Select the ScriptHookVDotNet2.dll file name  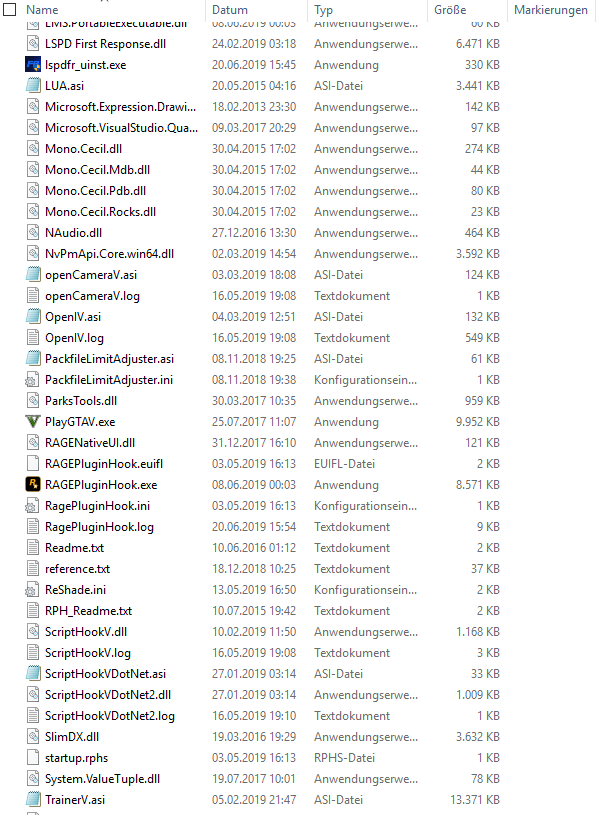pos(108,694)
